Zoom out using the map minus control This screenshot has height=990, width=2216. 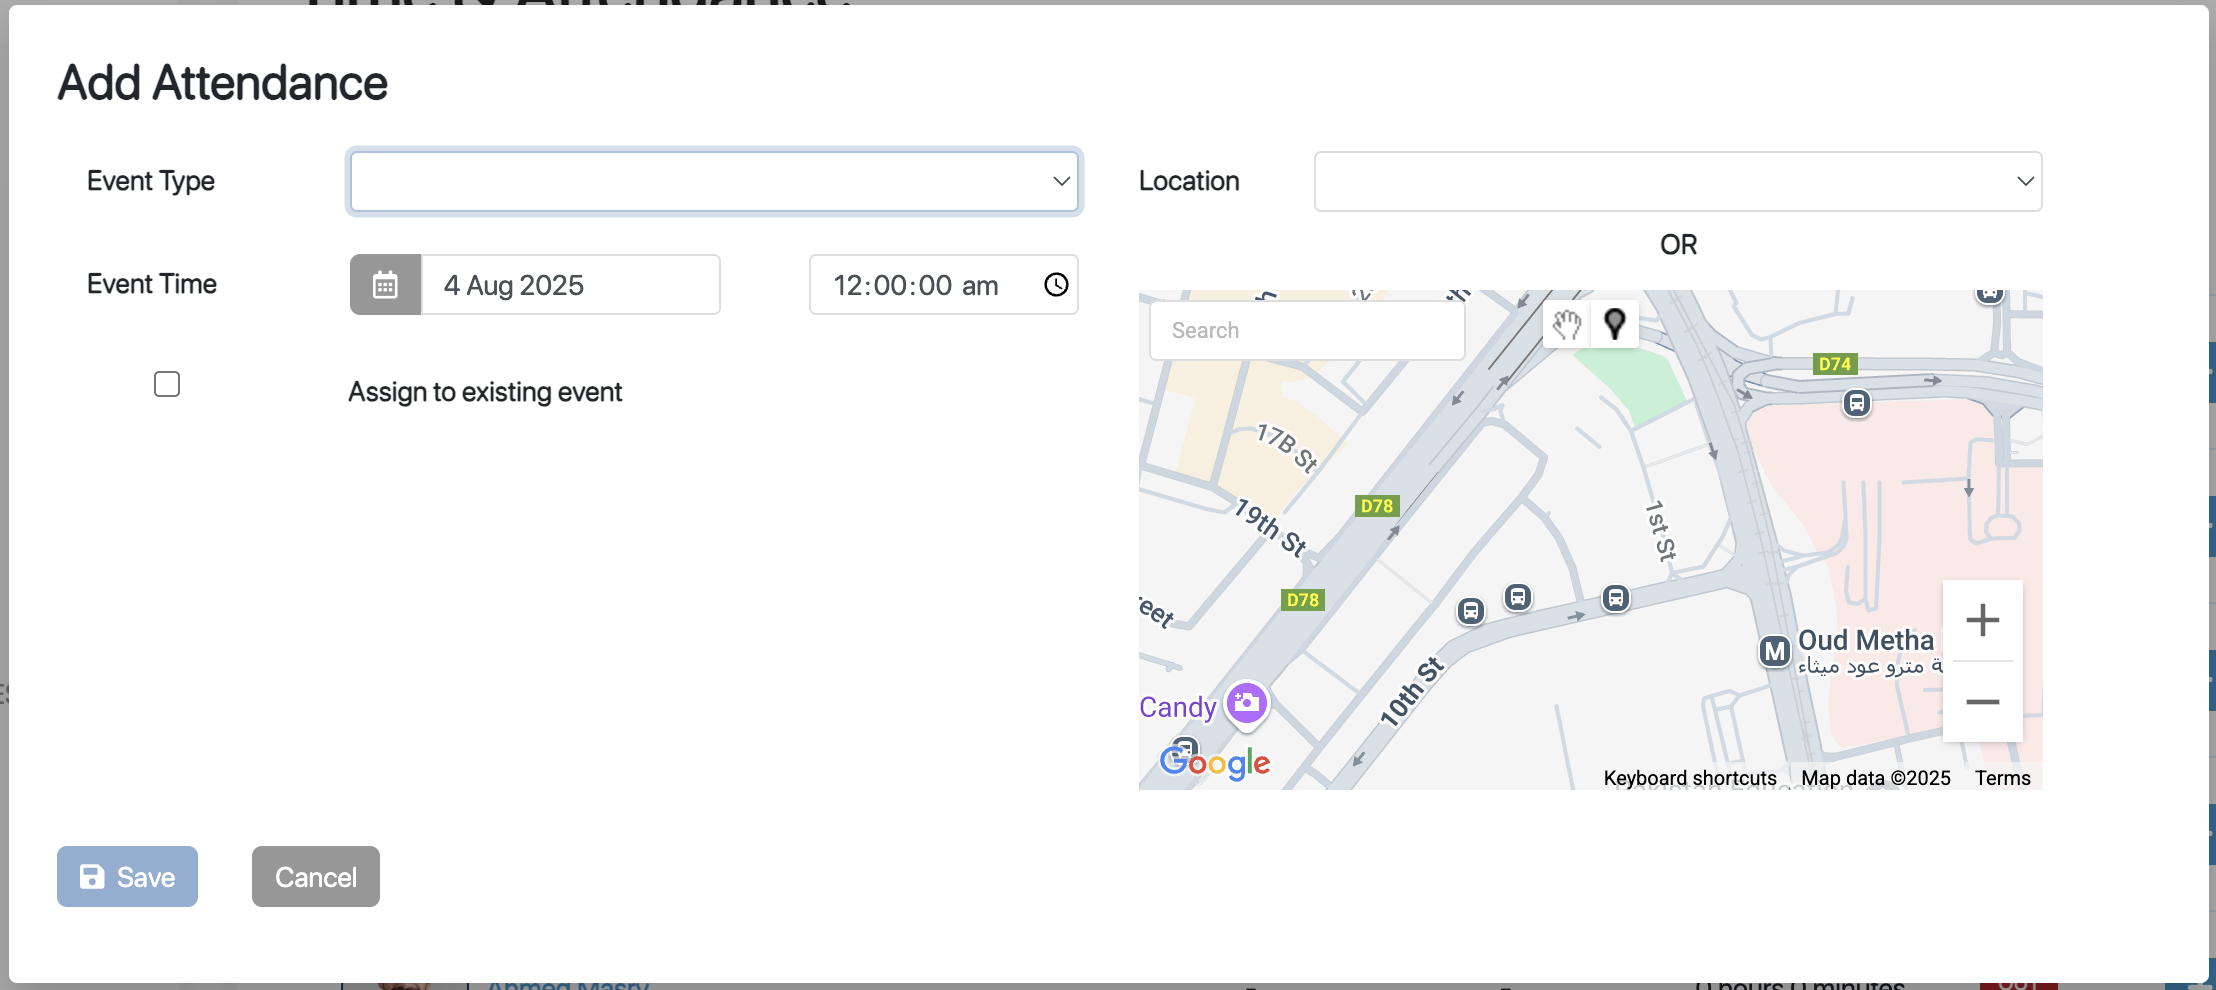pyautogui.click(x=1983, y=703)
